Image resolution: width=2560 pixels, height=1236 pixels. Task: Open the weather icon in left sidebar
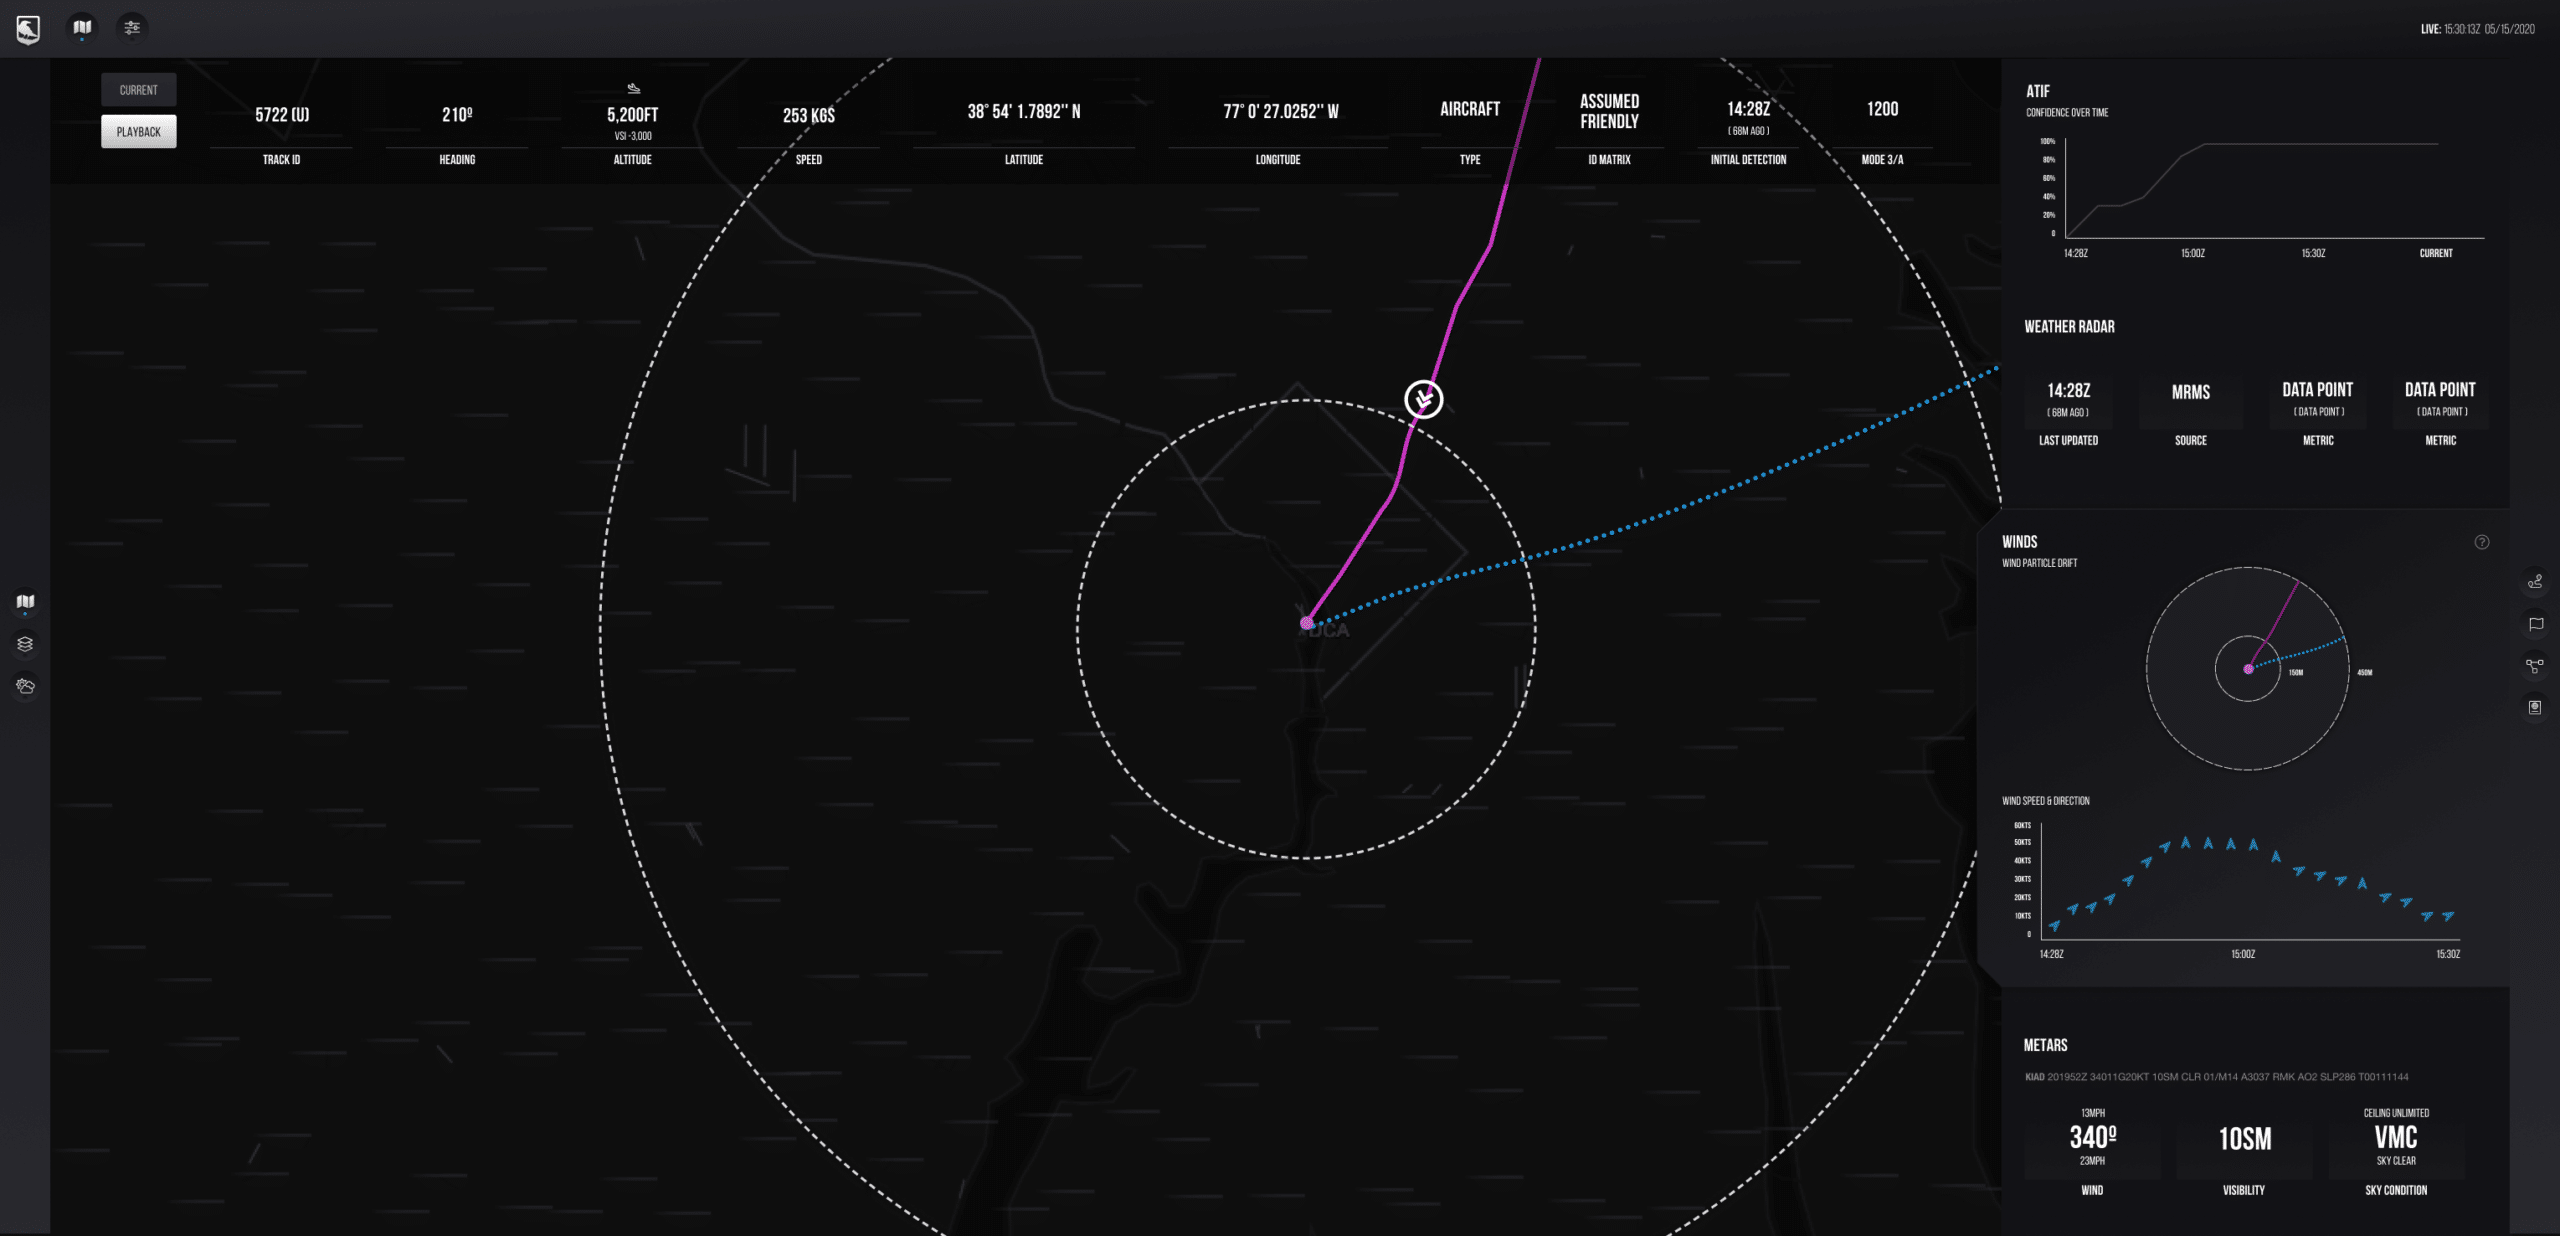click(26, 686)
